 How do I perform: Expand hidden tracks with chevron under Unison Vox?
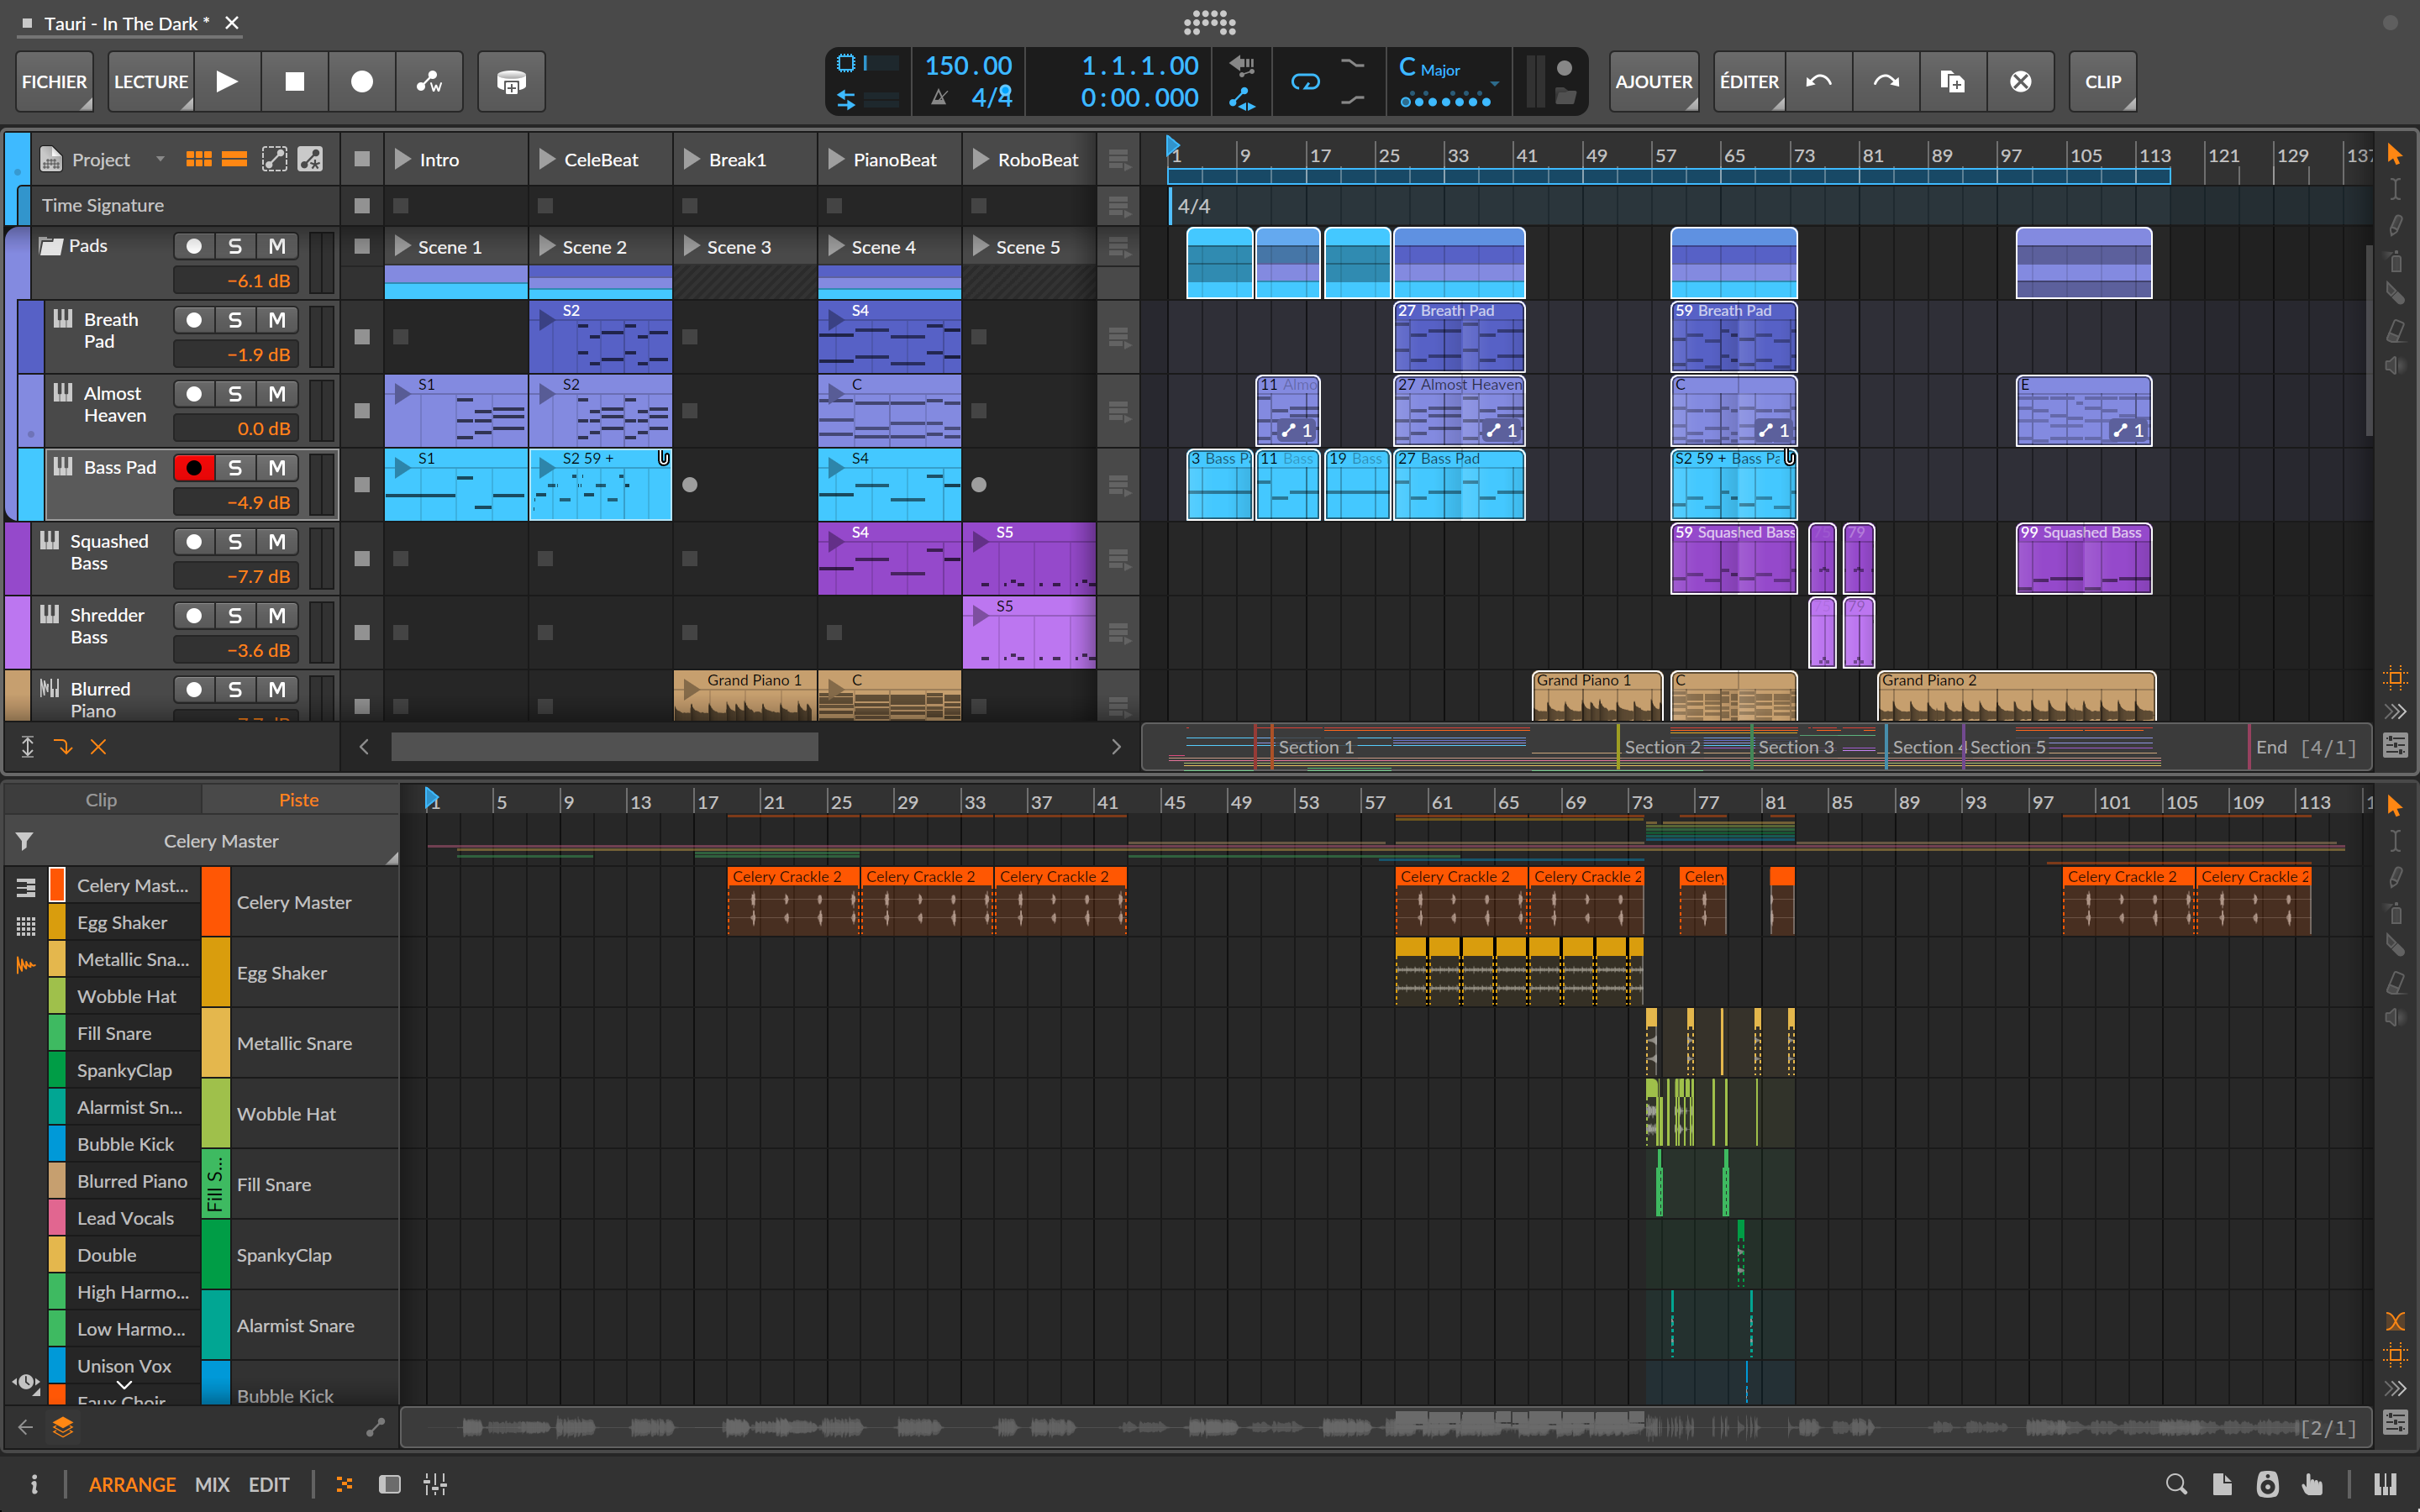point(124,1385)
